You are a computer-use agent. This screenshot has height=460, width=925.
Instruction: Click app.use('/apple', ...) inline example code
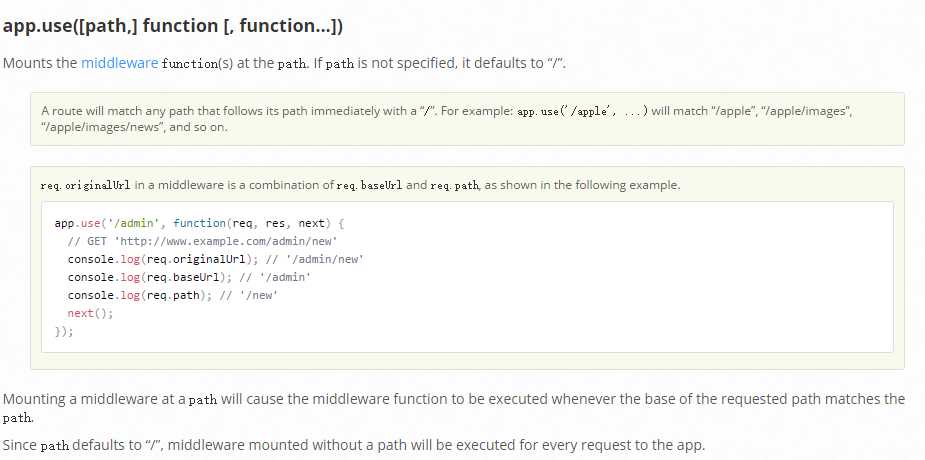(582, 111)
